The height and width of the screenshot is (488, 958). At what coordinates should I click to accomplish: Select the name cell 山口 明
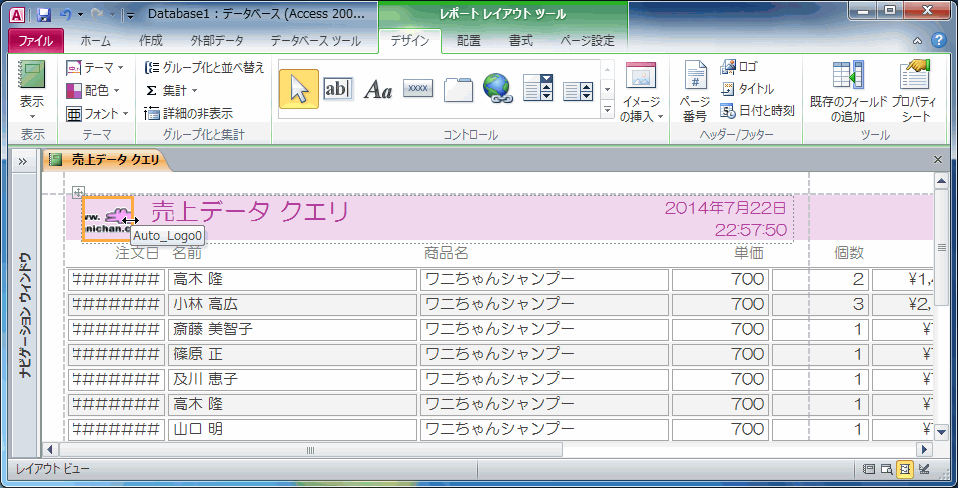coord(293,429)
